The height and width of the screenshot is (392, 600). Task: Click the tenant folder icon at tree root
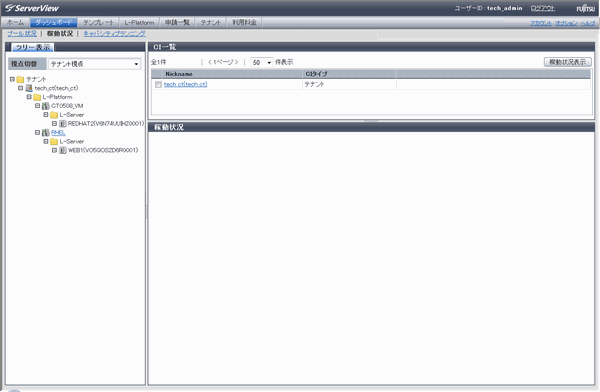click(x=20, y=79)
